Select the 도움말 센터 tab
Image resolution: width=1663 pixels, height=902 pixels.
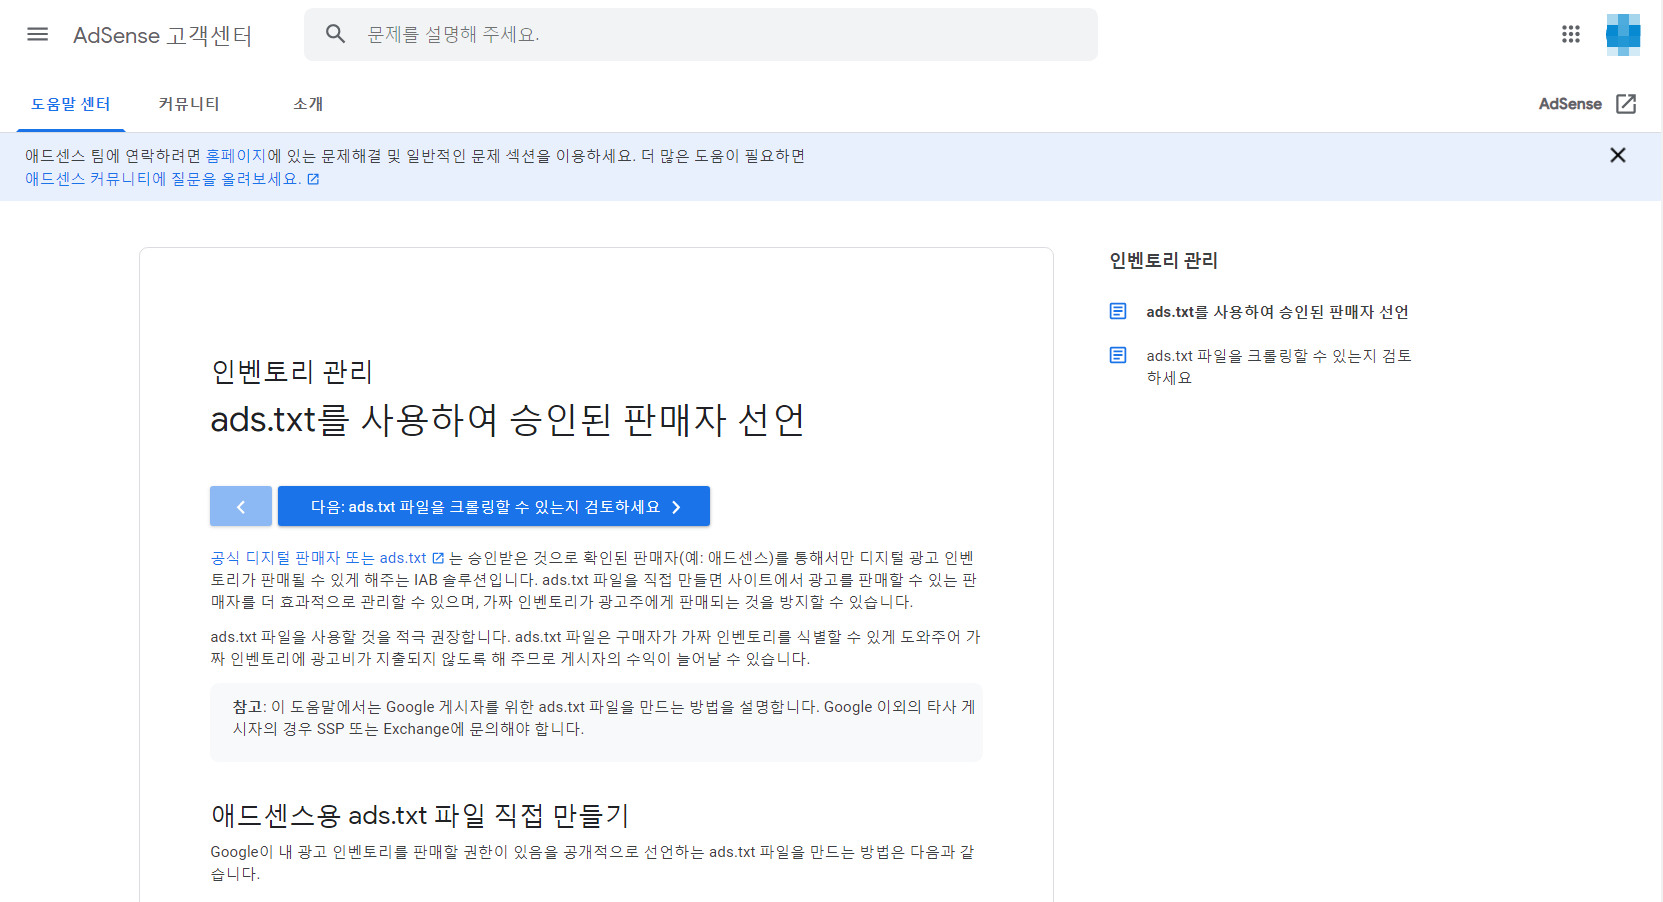click(71, 104)
